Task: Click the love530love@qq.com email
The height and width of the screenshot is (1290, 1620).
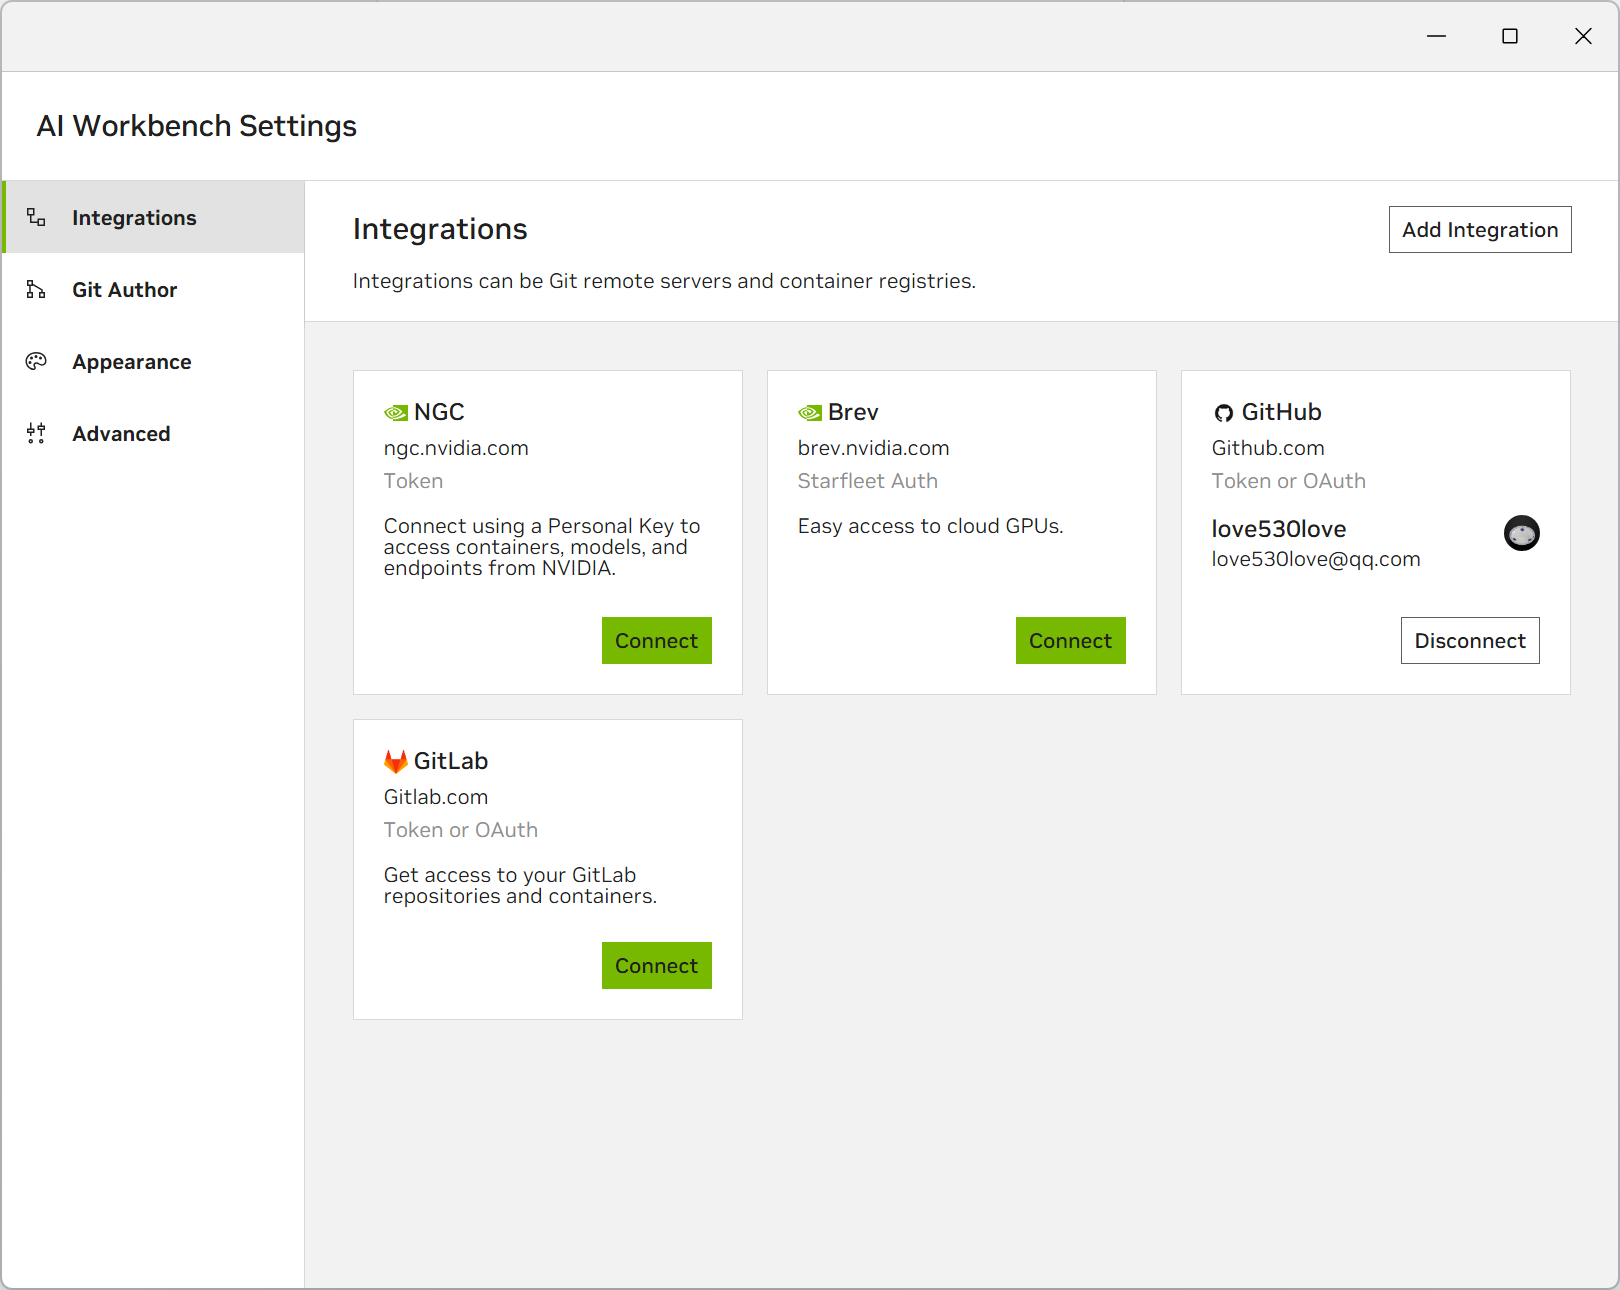Action: [x=1316, y=559]
